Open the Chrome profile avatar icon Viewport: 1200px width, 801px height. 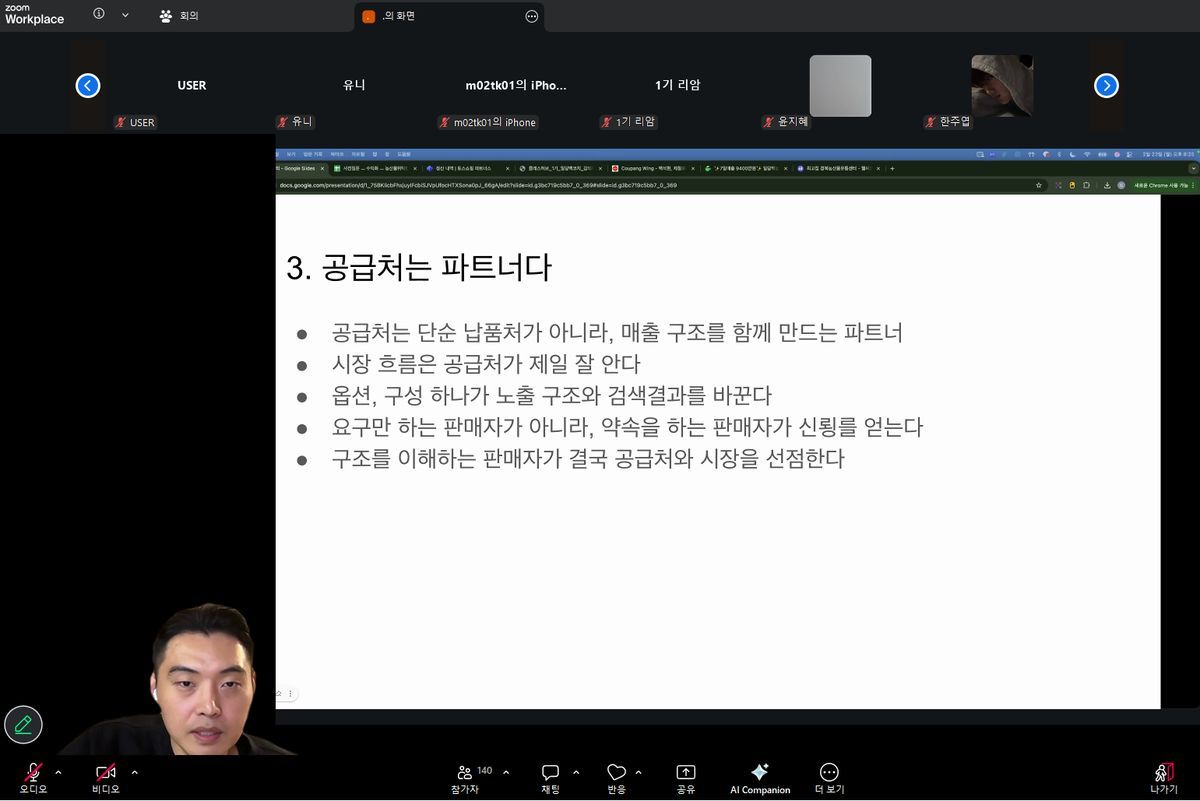[1121, 185]
